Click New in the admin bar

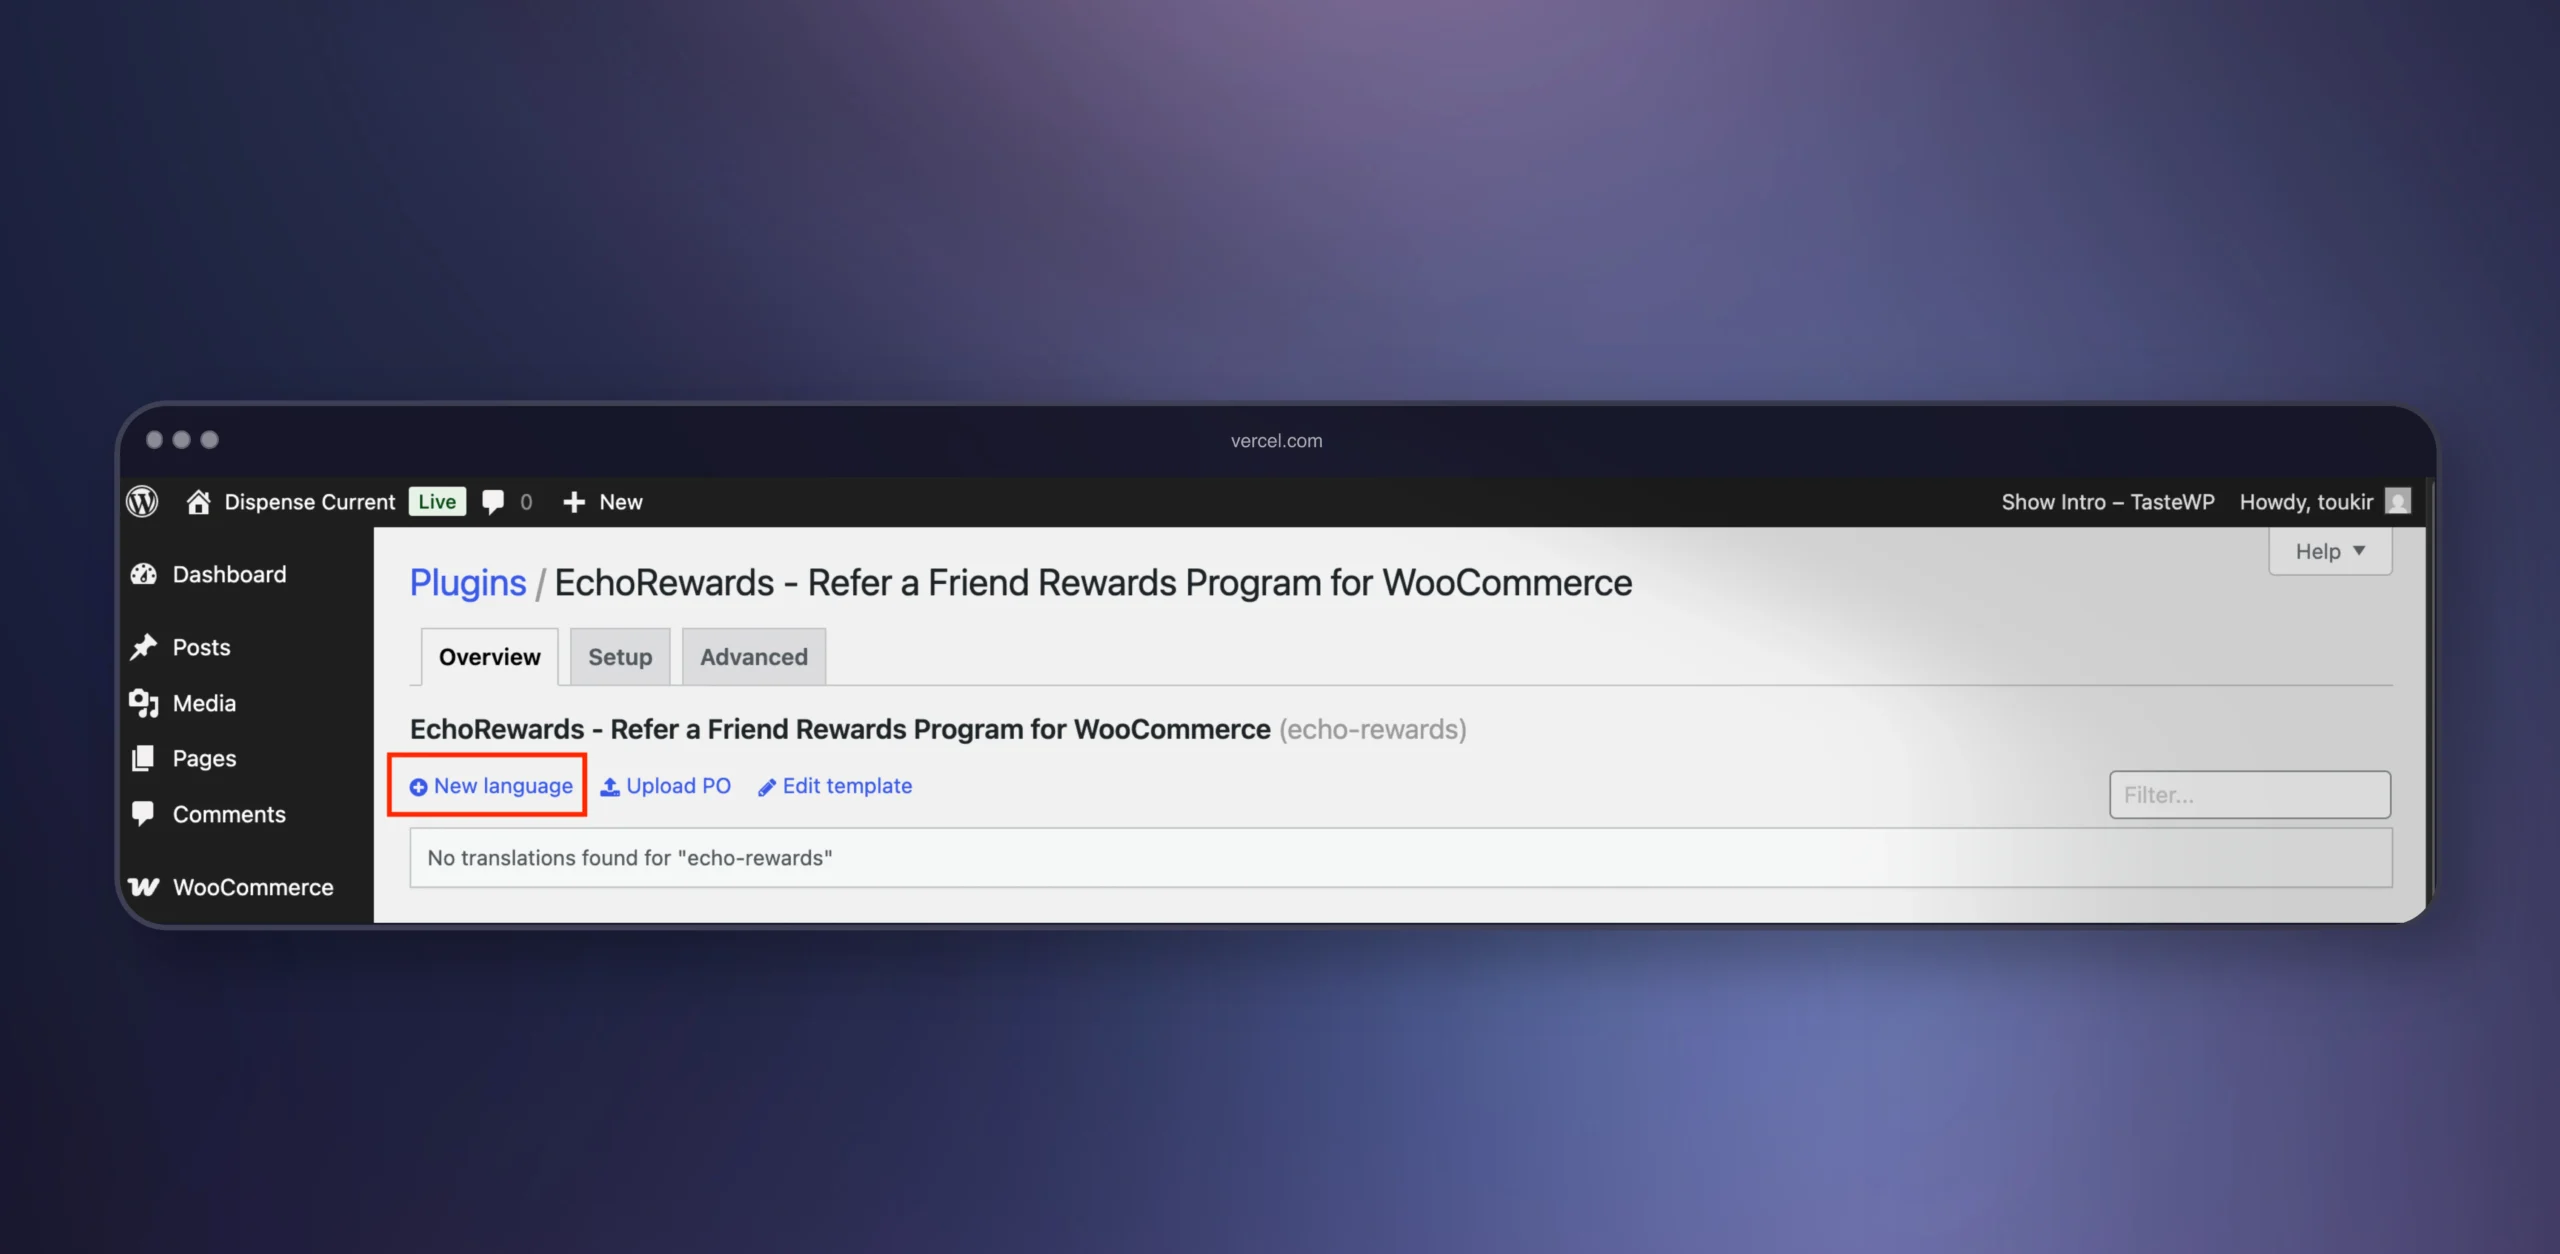(621, 502)
